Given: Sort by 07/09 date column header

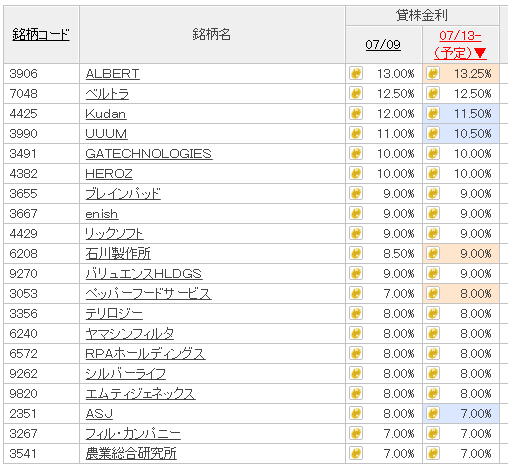Looking at the screenshot, I should point(383,44).
